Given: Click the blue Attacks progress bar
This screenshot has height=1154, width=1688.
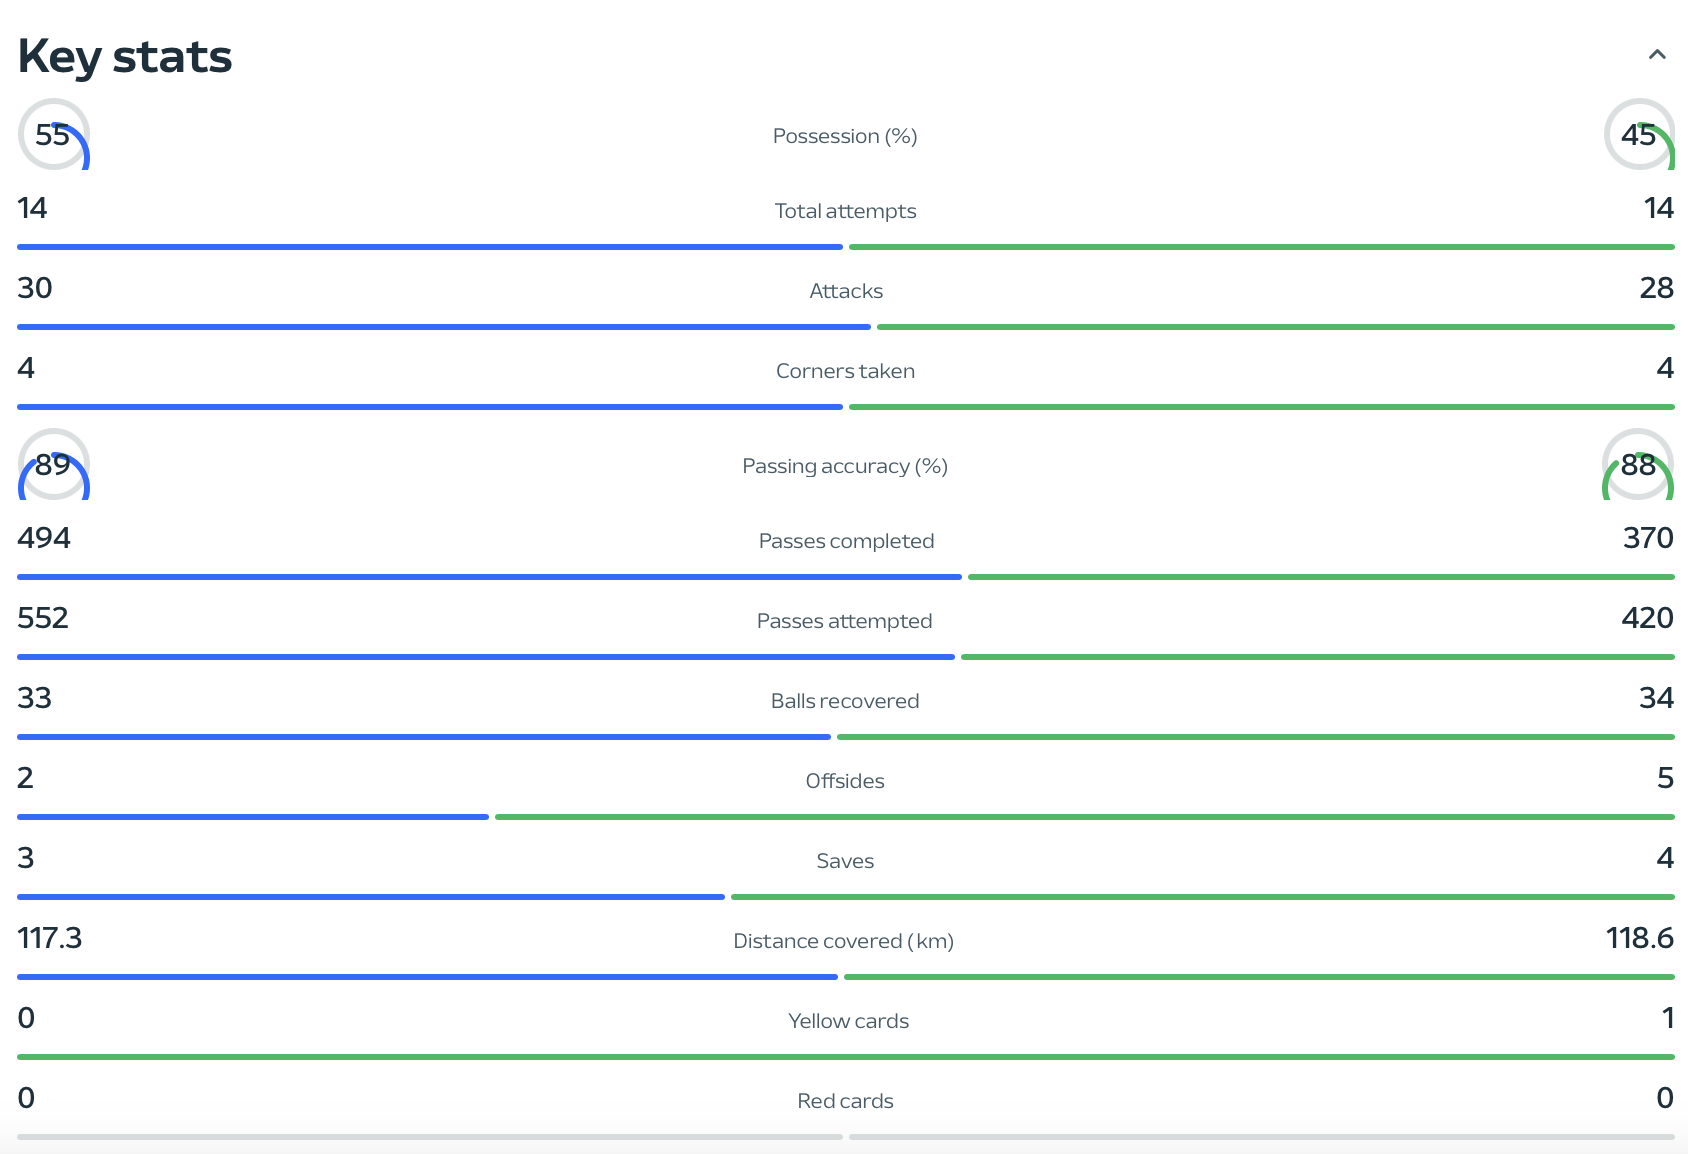Looking at the screenshot, I should [444, 327].
